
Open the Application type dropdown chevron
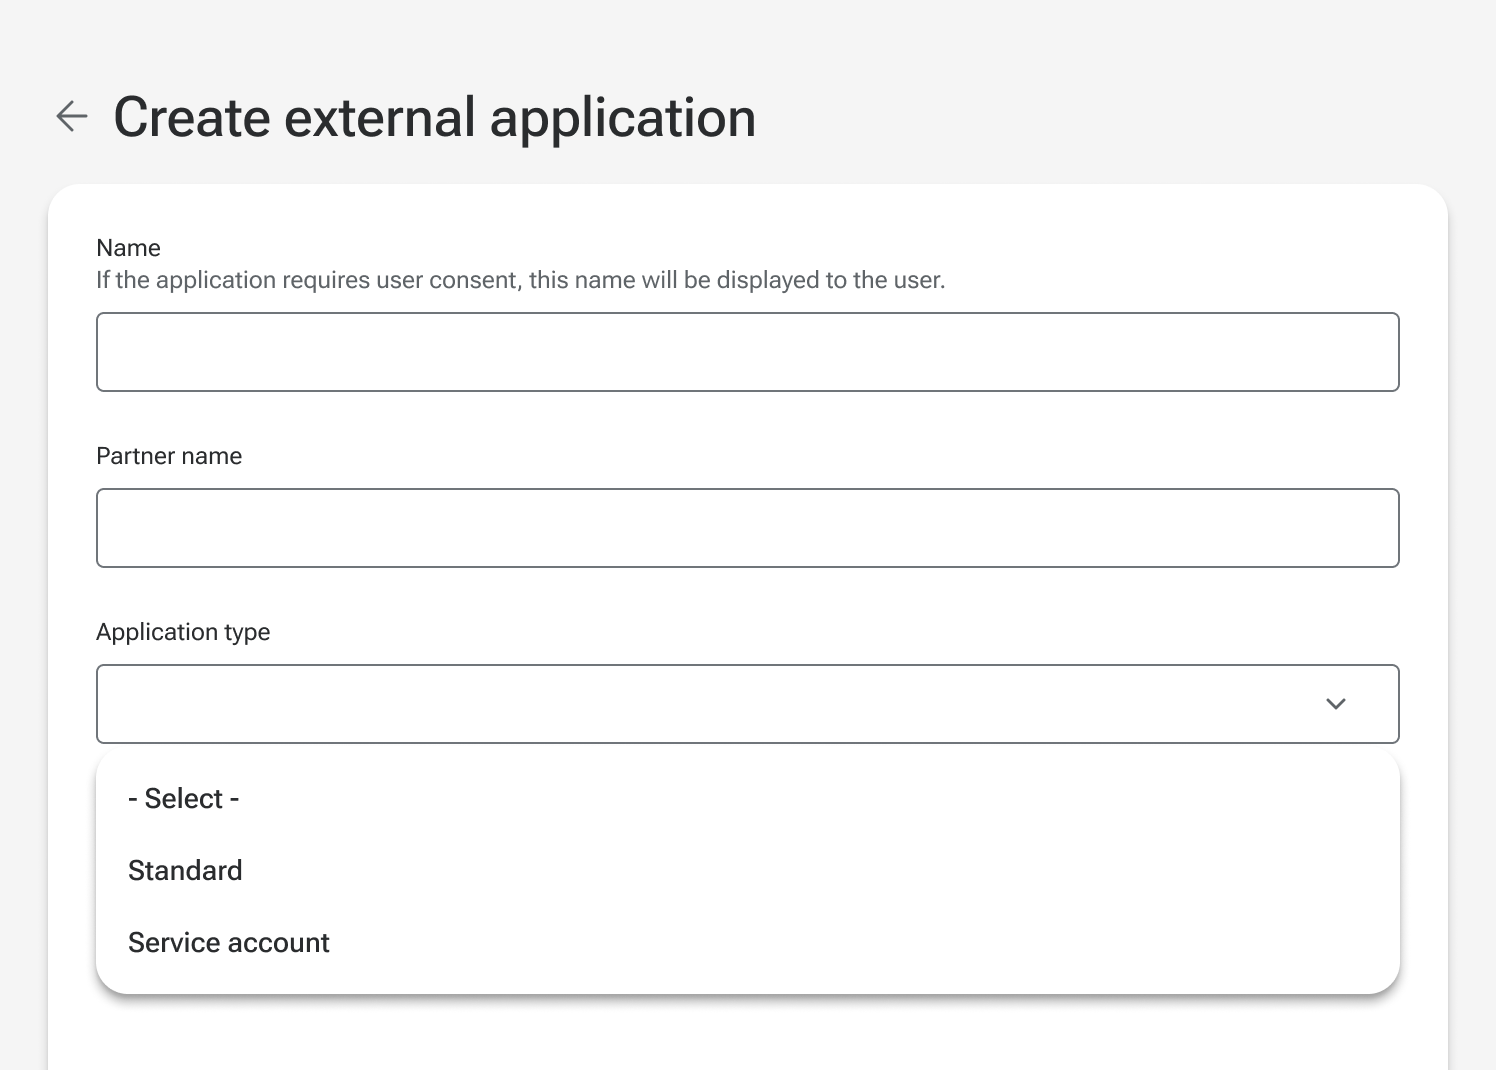coord(1336,704)
